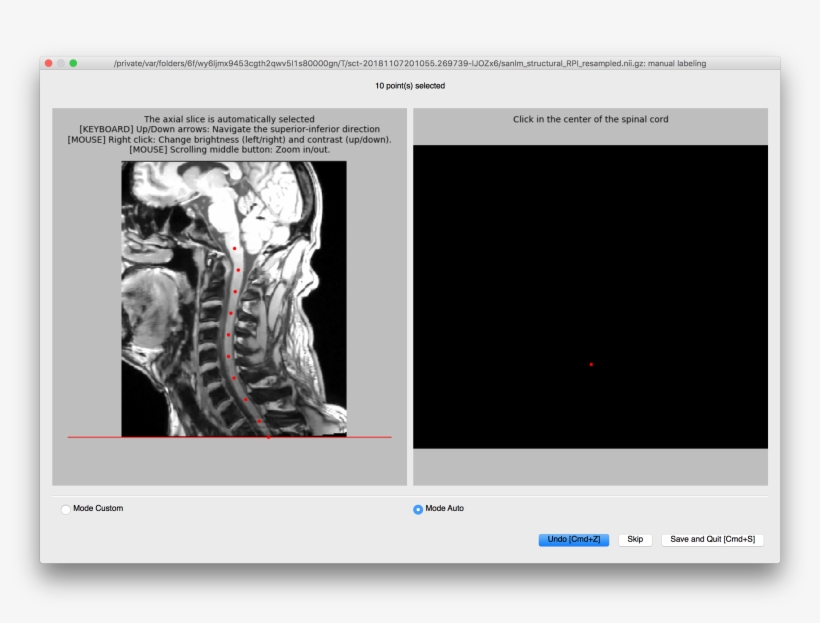Click the "10 point(s) selected" status text
This screenshot has height=623, width=820.
(410, 86)
